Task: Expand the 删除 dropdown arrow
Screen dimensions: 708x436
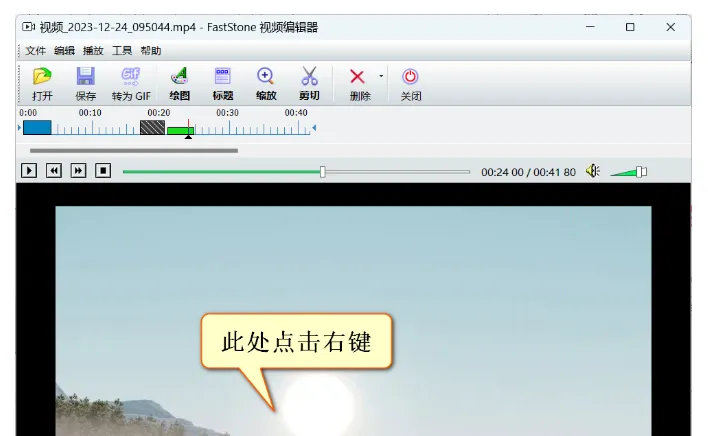Action: (381, 76)
